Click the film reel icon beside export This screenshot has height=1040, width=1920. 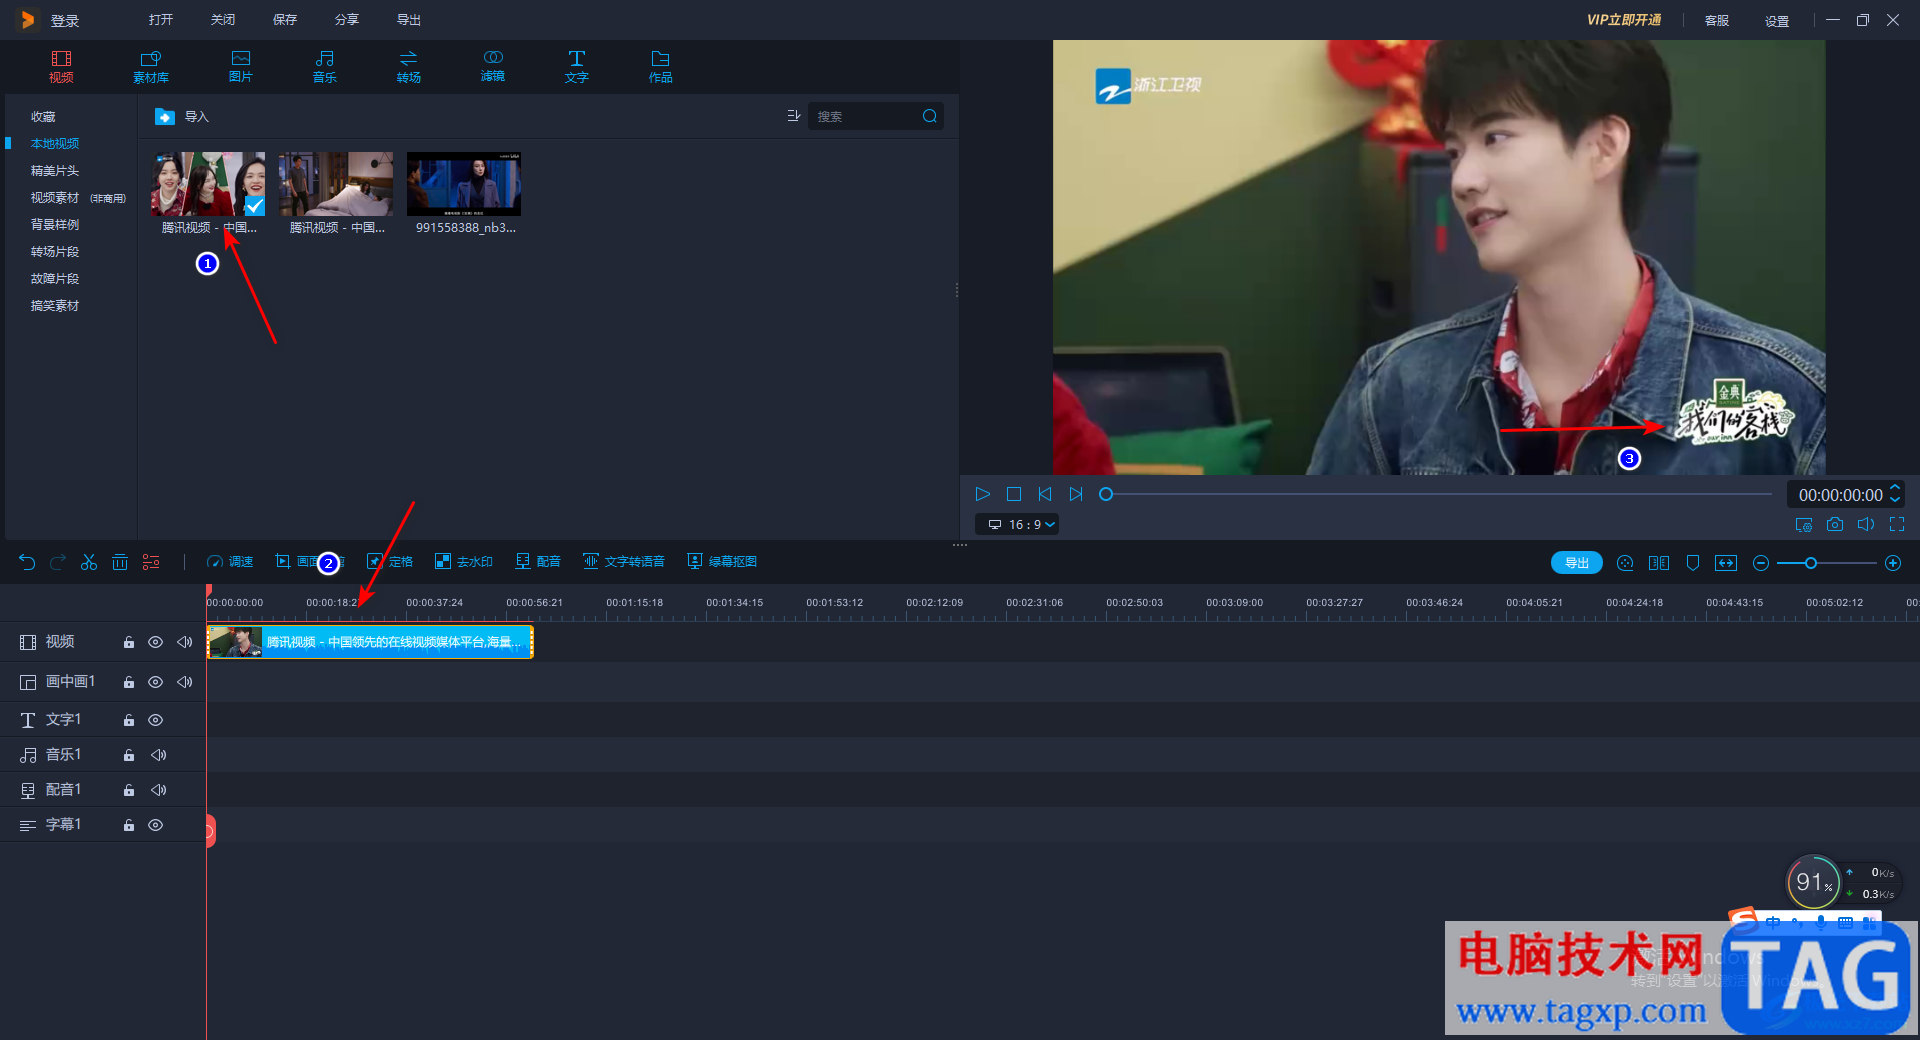coord(1625,563)
